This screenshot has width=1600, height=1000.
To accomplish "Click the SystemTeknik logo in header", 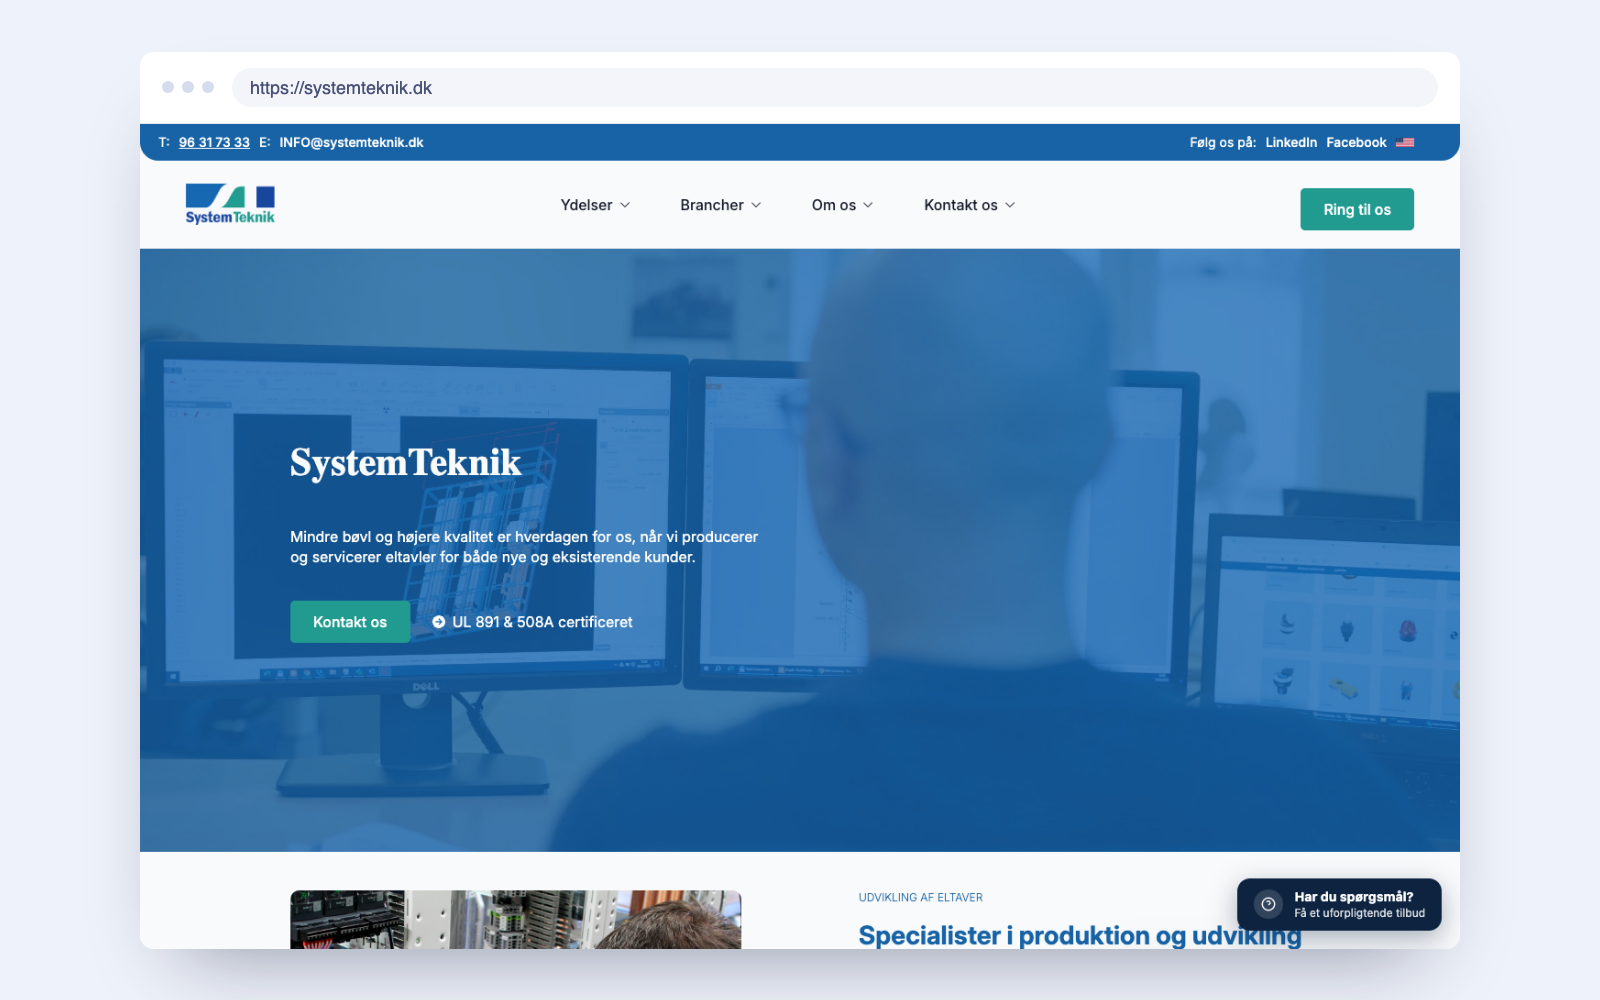I will point(230,205).
